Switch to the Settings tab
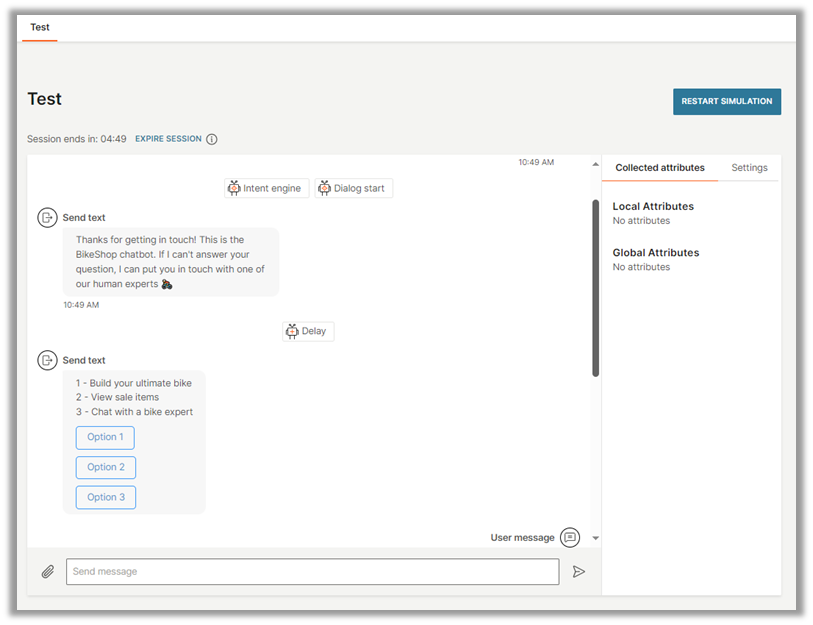The height and width of the screenshot is (625, 813). [749, 168]
